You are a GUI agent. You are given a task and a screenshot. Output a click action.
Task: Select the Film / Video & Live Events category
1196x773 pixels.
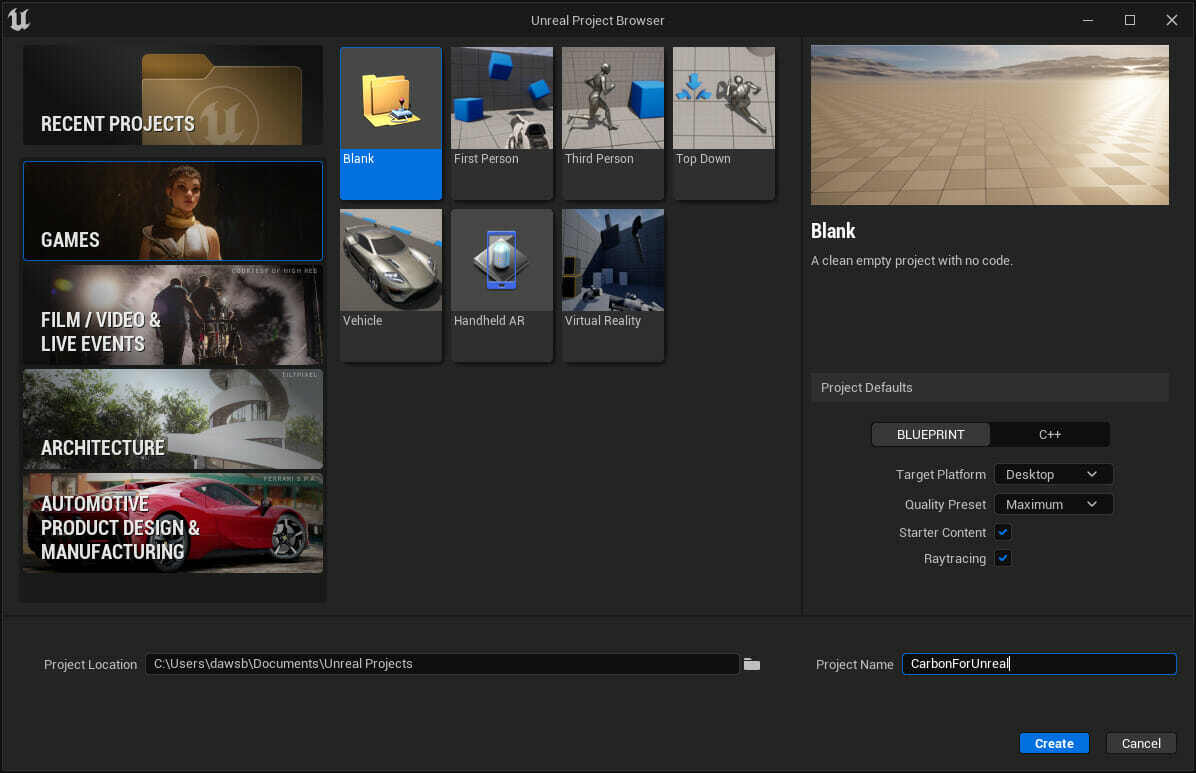tap(172, 315)
